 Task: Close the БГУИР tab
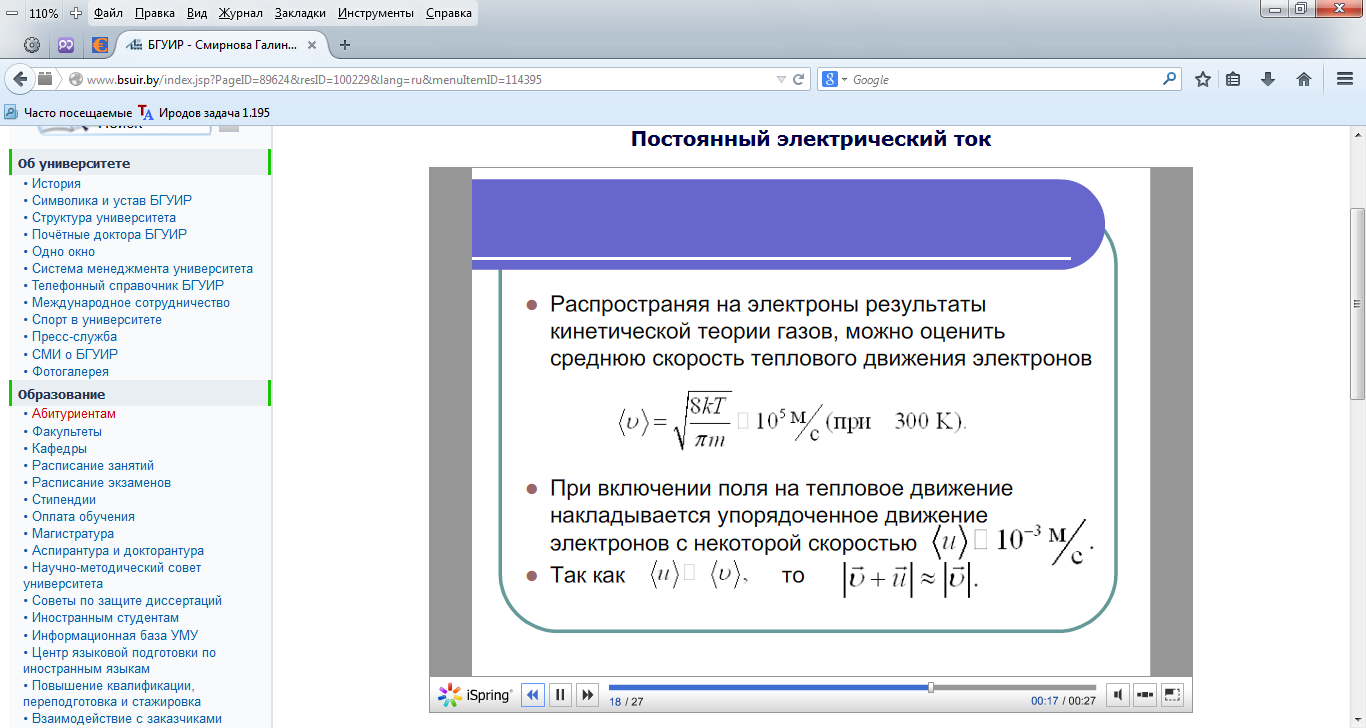click(313, 45)
